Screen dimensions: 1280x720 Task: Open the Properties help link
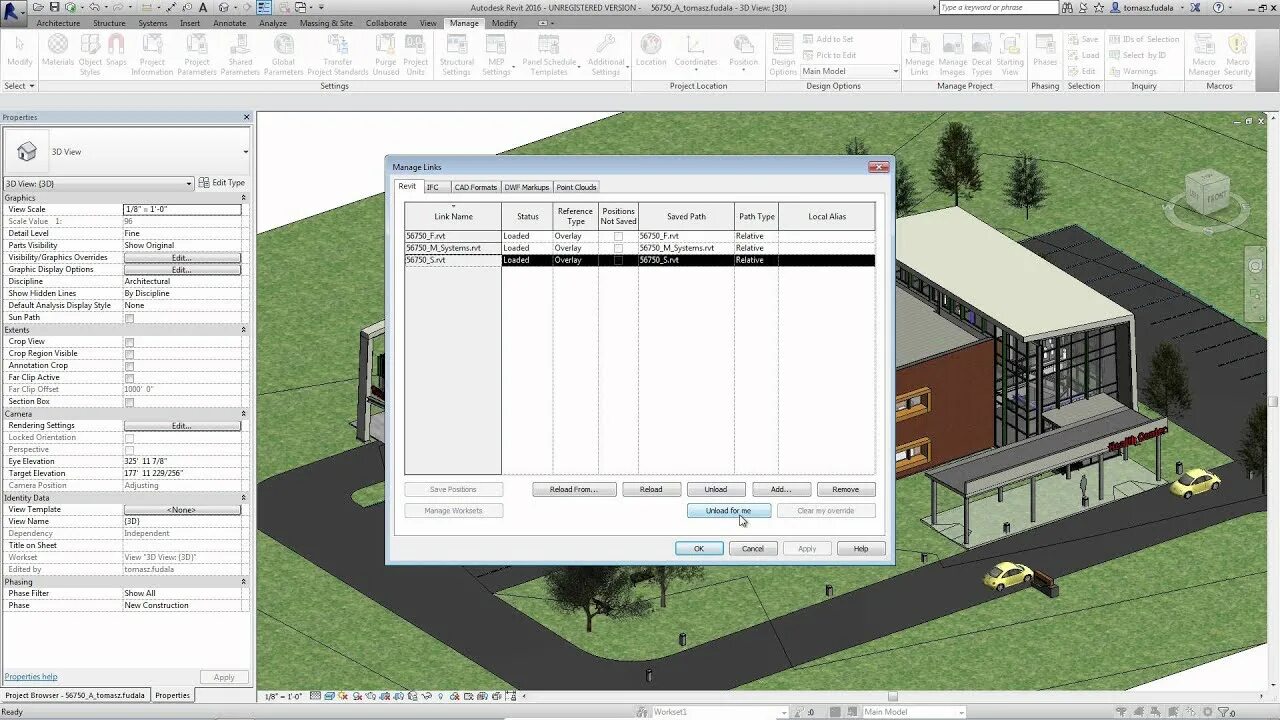point(31,677)
